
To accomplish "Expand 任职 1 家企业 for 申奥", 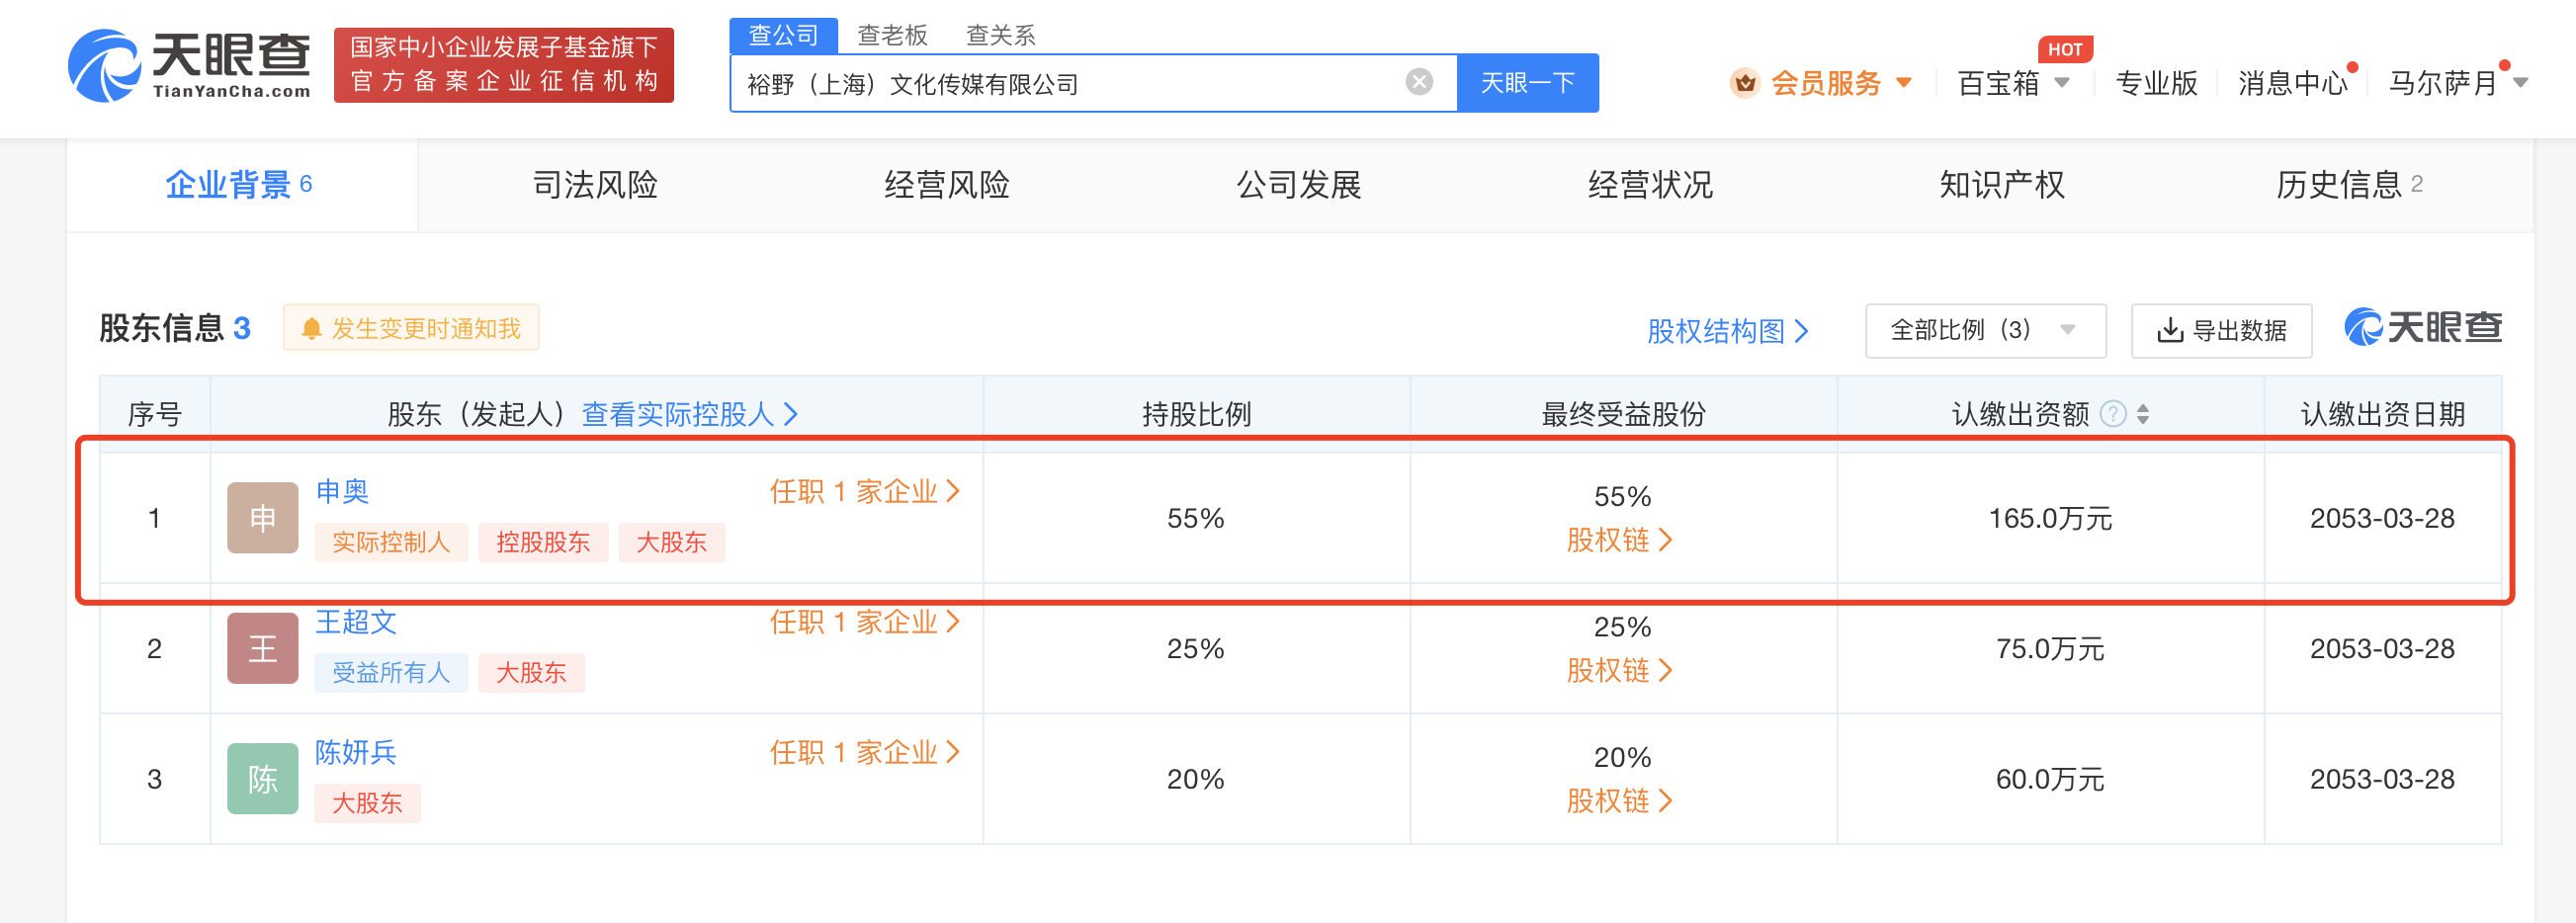I will click(x=865, y=491).
